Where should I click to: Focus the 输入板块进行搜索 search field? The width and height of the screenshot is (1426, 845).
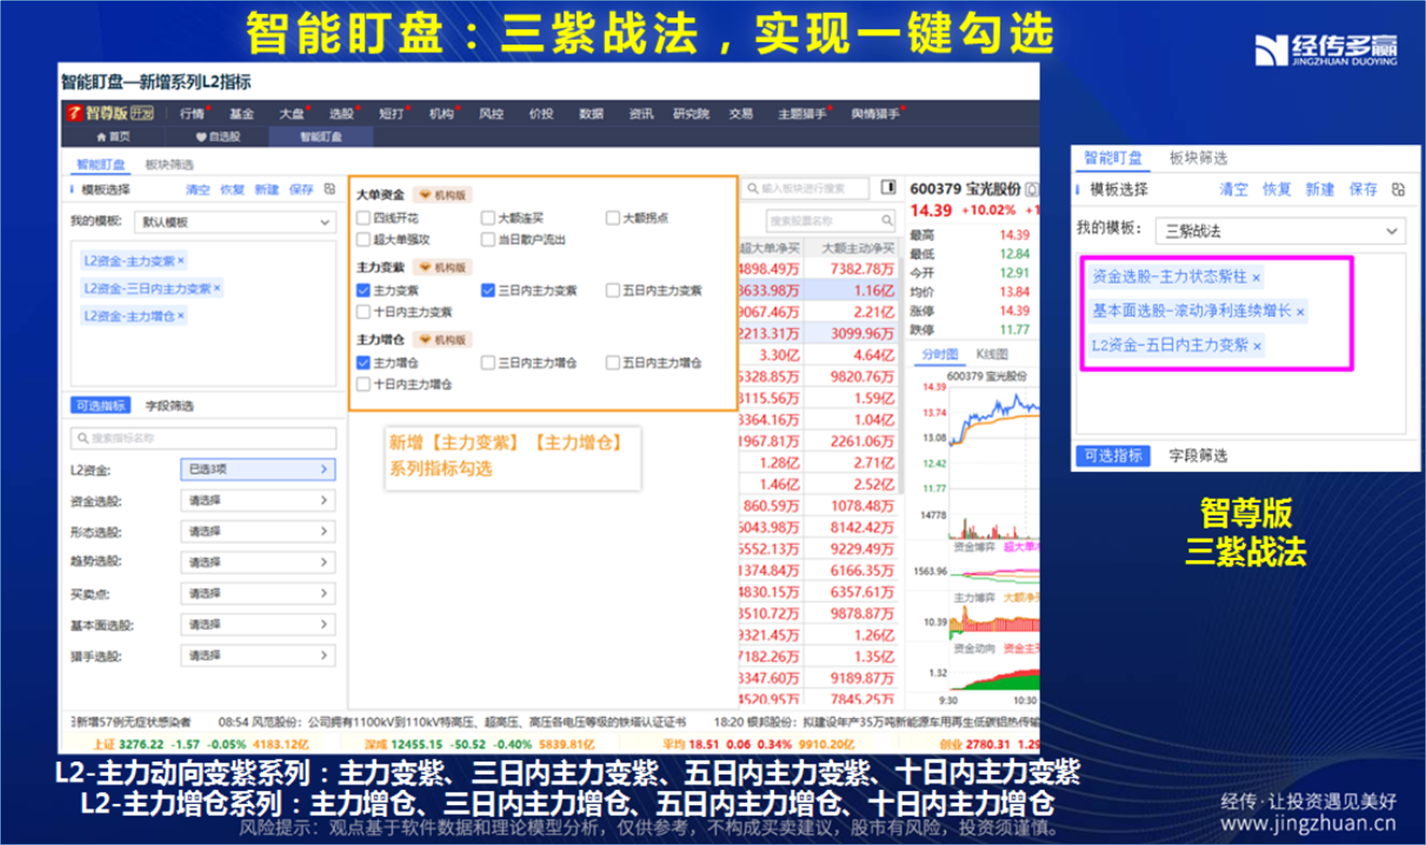[x=808, y=188]
